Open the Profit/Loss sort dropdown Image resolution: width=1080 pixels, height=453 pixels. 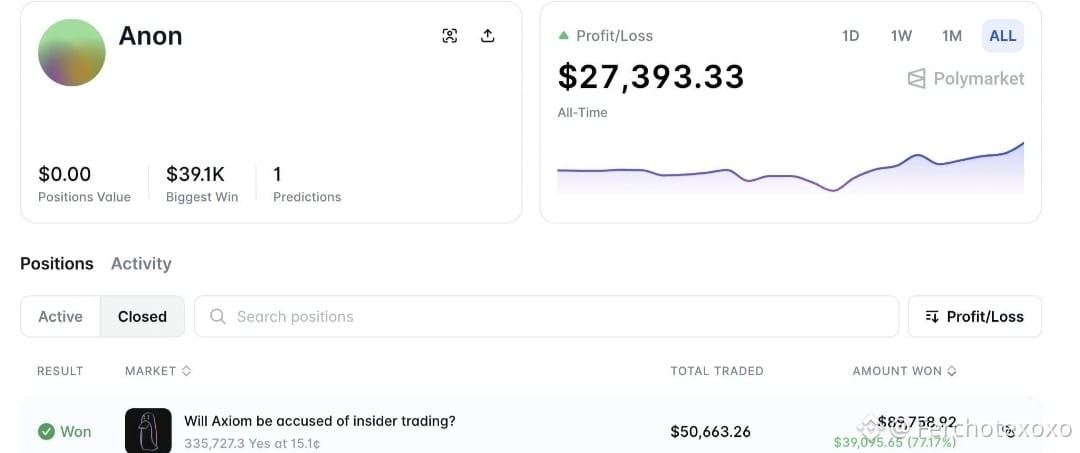pos(975,317)
